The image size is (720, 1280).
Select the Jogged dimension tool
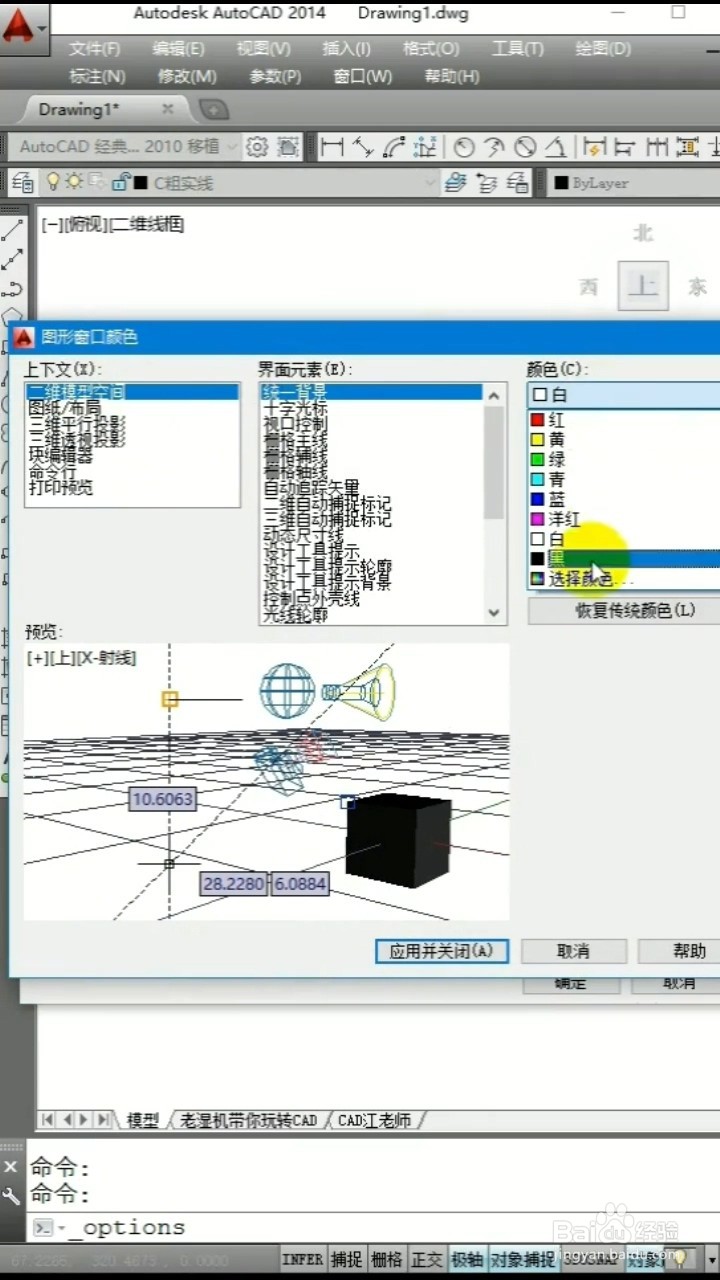494,147
